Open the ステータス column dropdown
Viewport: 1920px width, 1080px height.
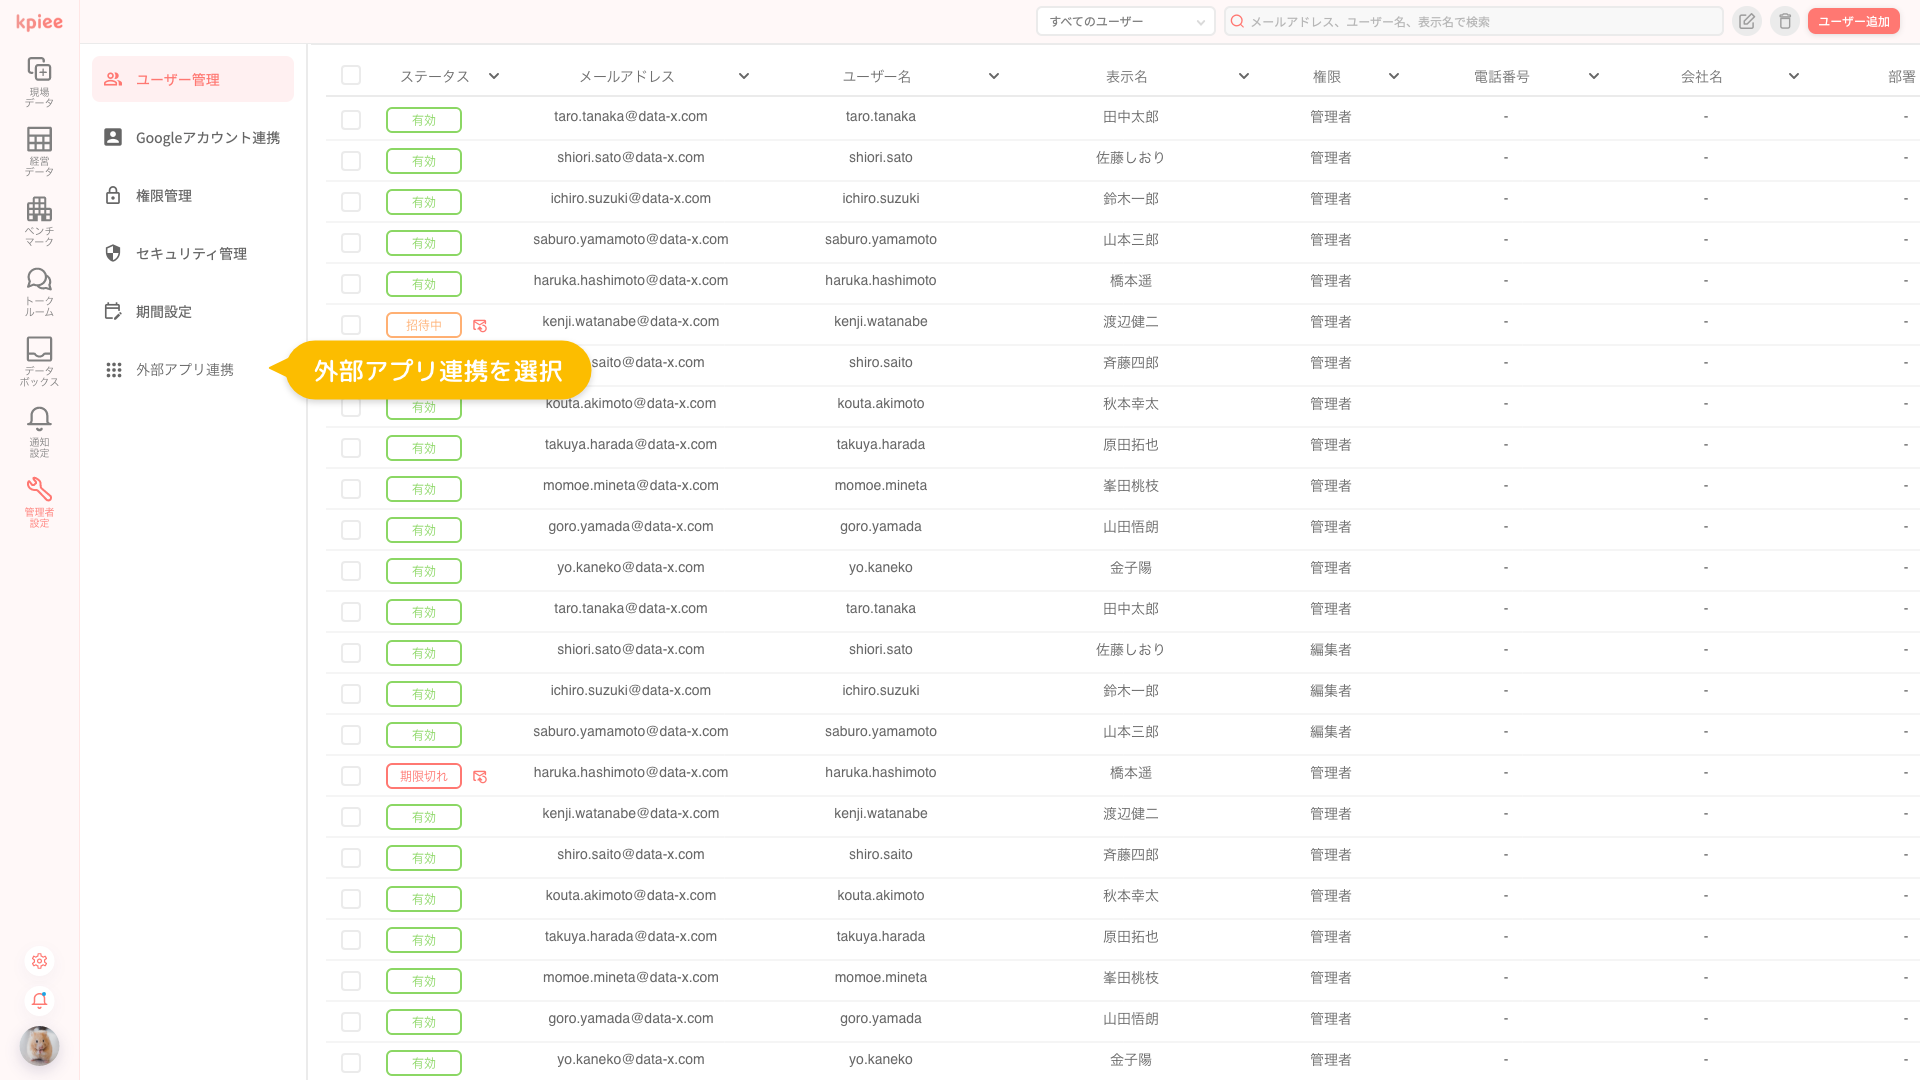coord(493,75)
